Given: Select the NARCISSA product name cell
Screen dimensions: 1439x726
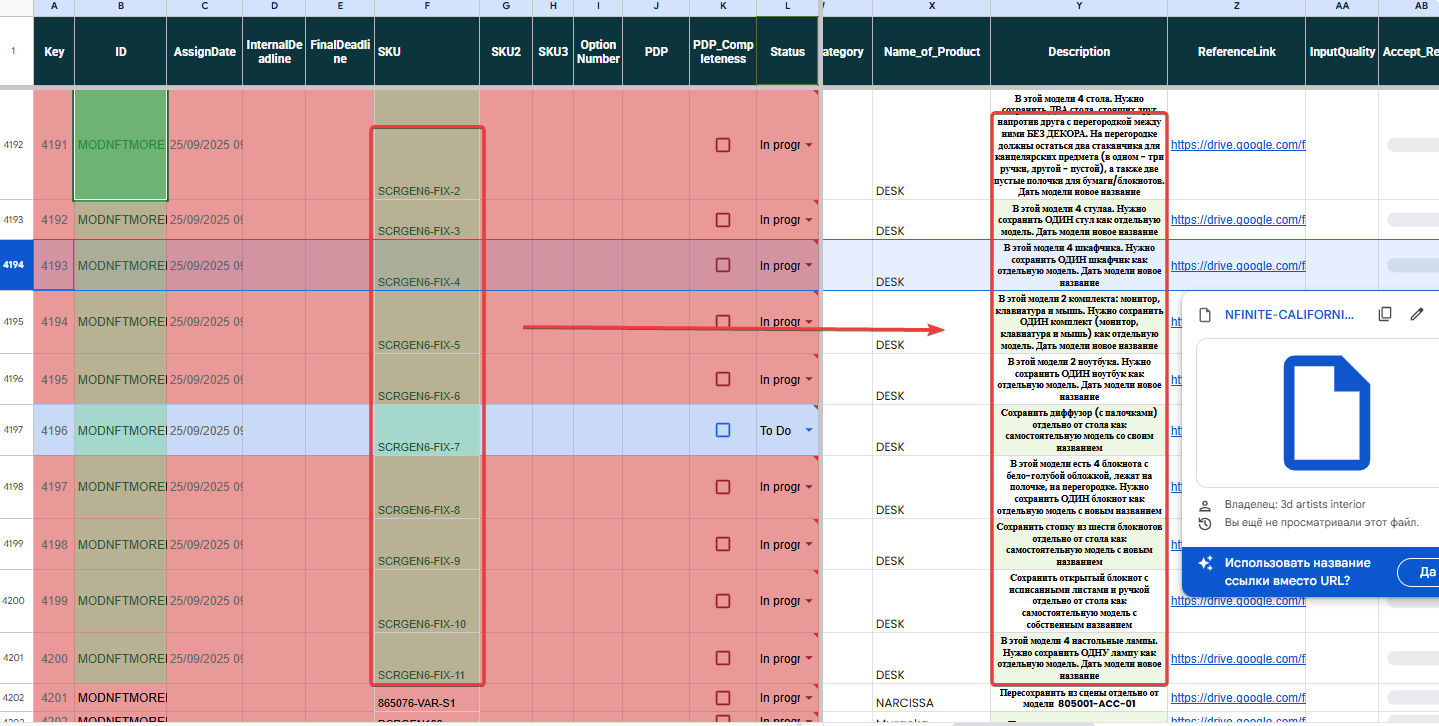Looking at the screenshot, I should pos(932,697).
